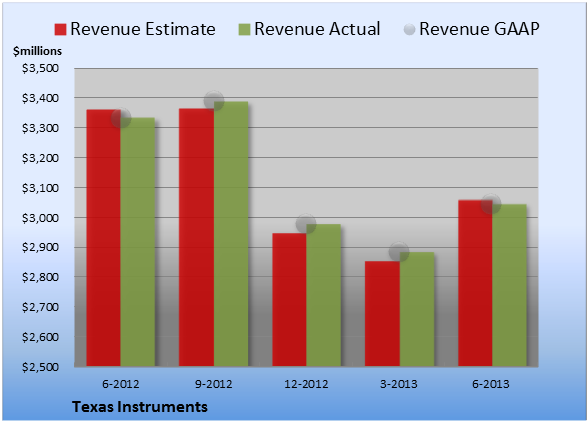Click the '$3,400' y-axis value

point(40,98)
